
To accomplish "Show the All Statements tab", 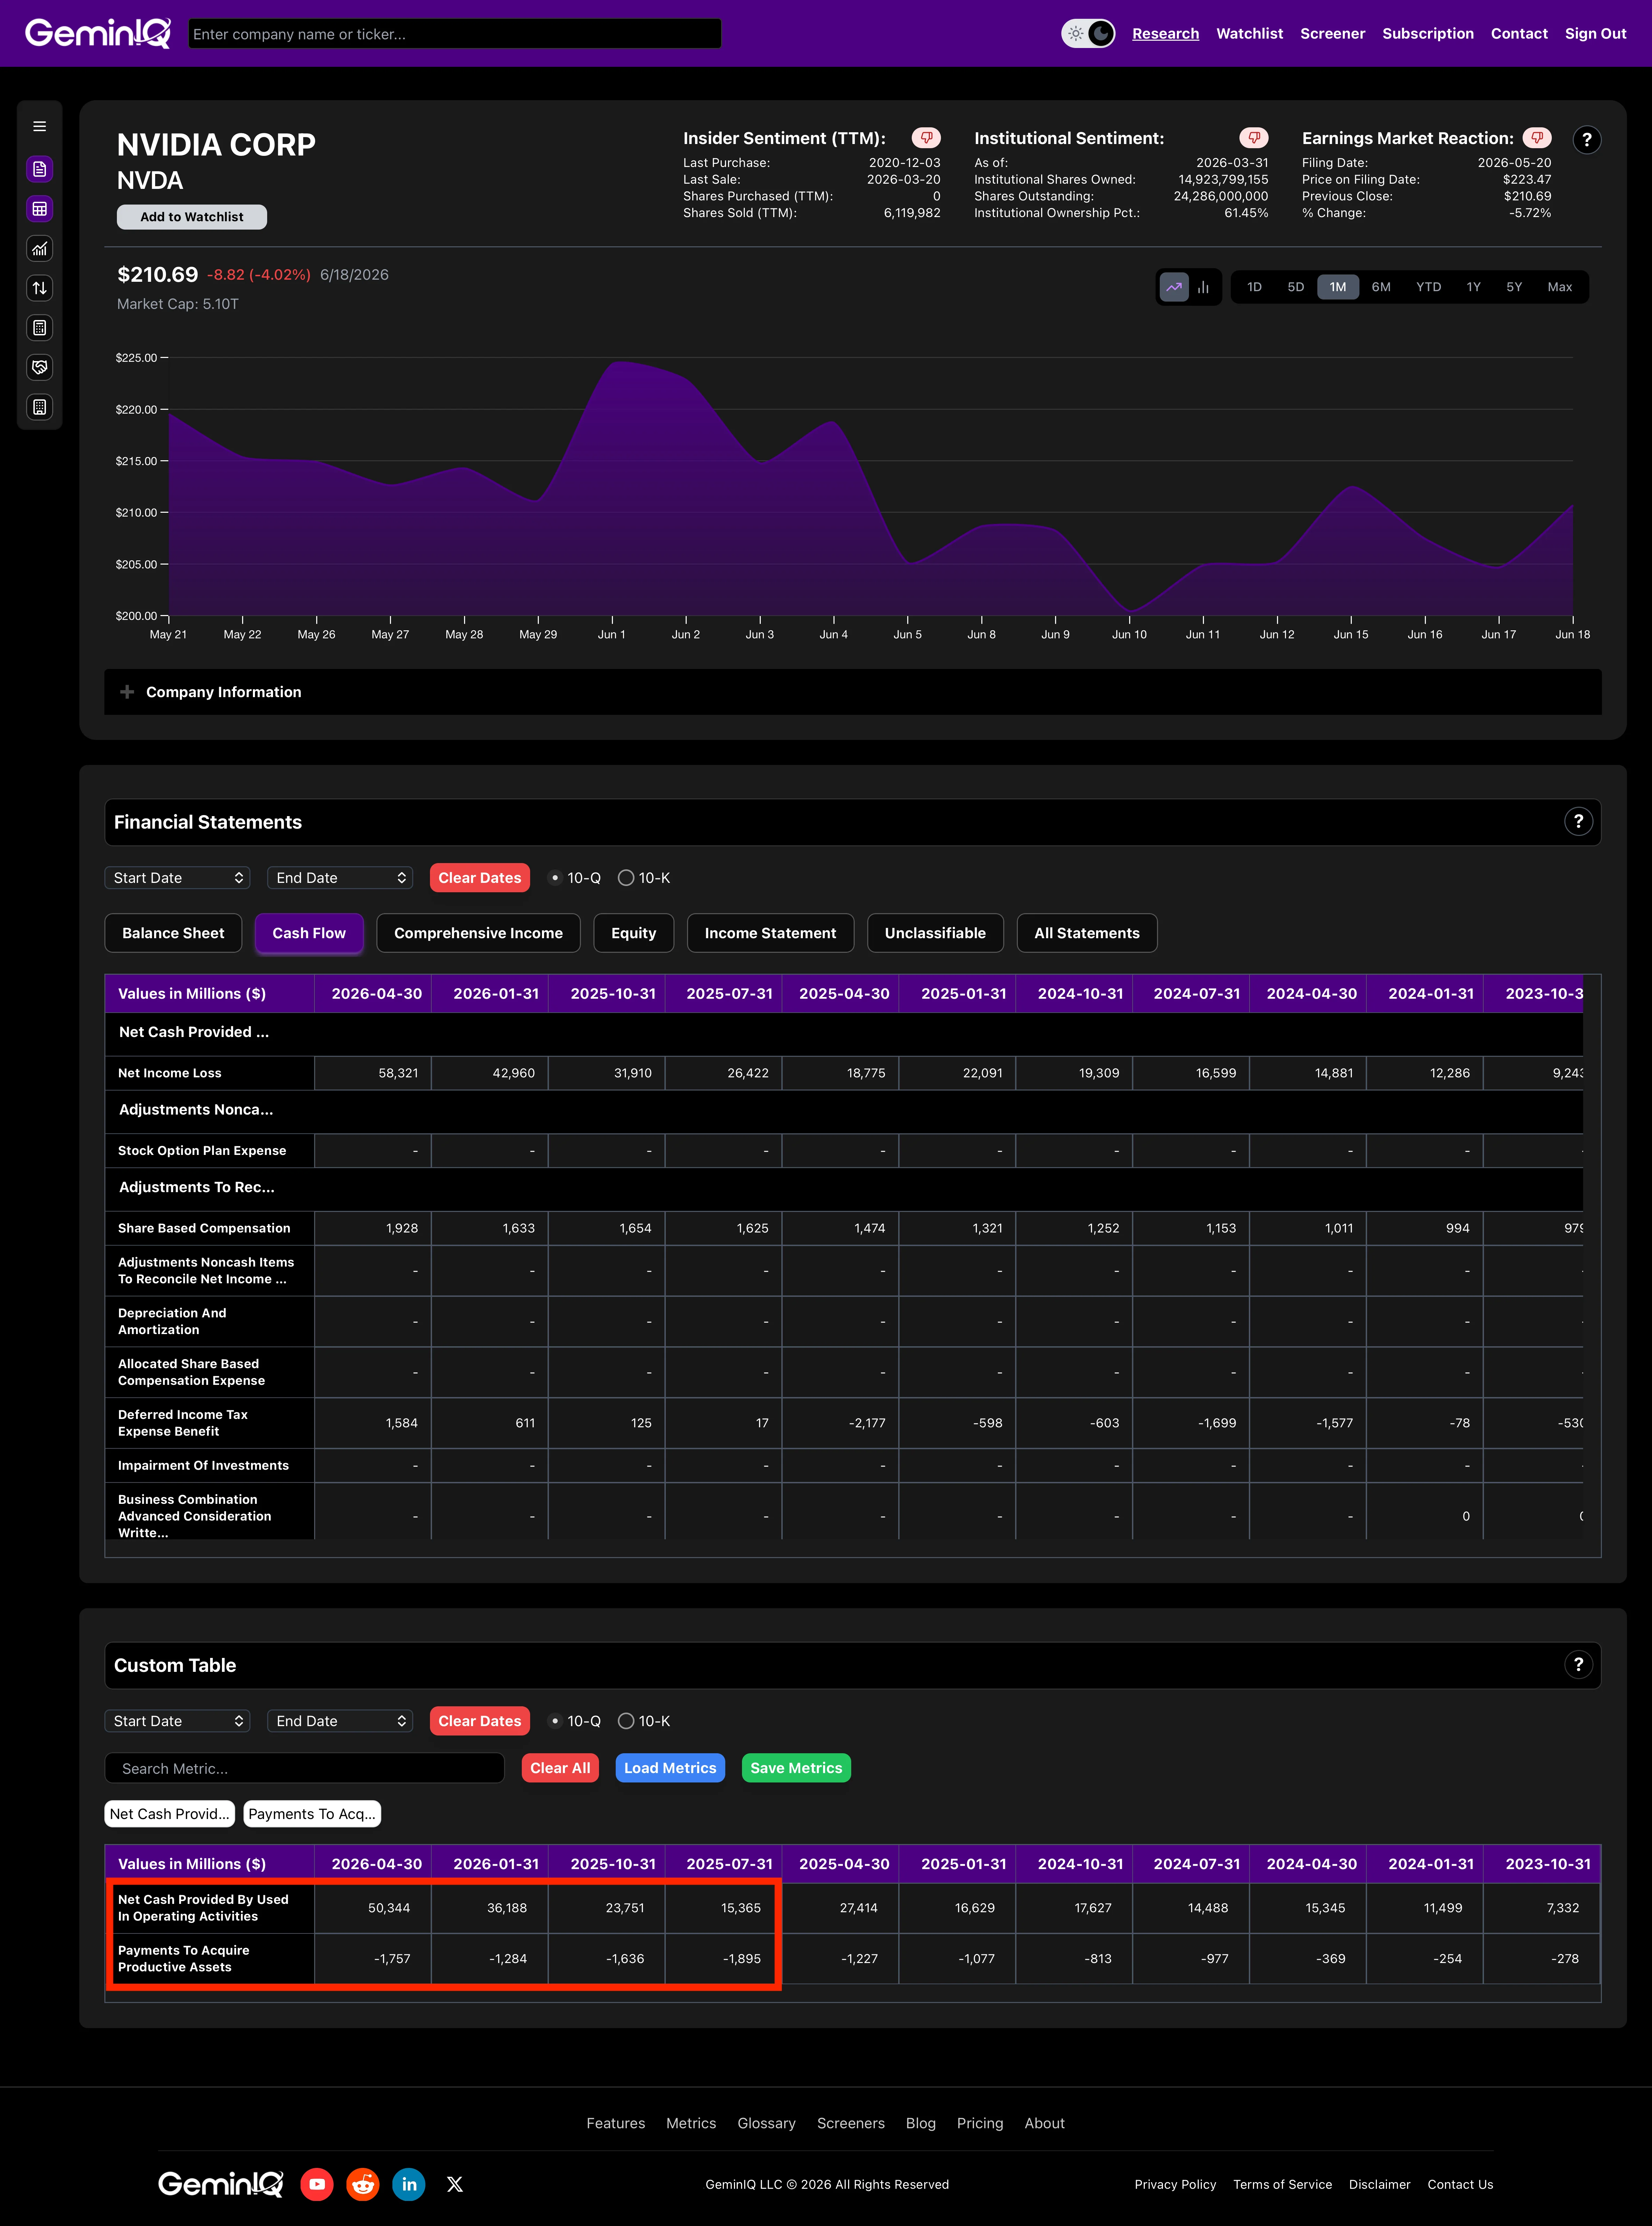I will pos(1087,933).
